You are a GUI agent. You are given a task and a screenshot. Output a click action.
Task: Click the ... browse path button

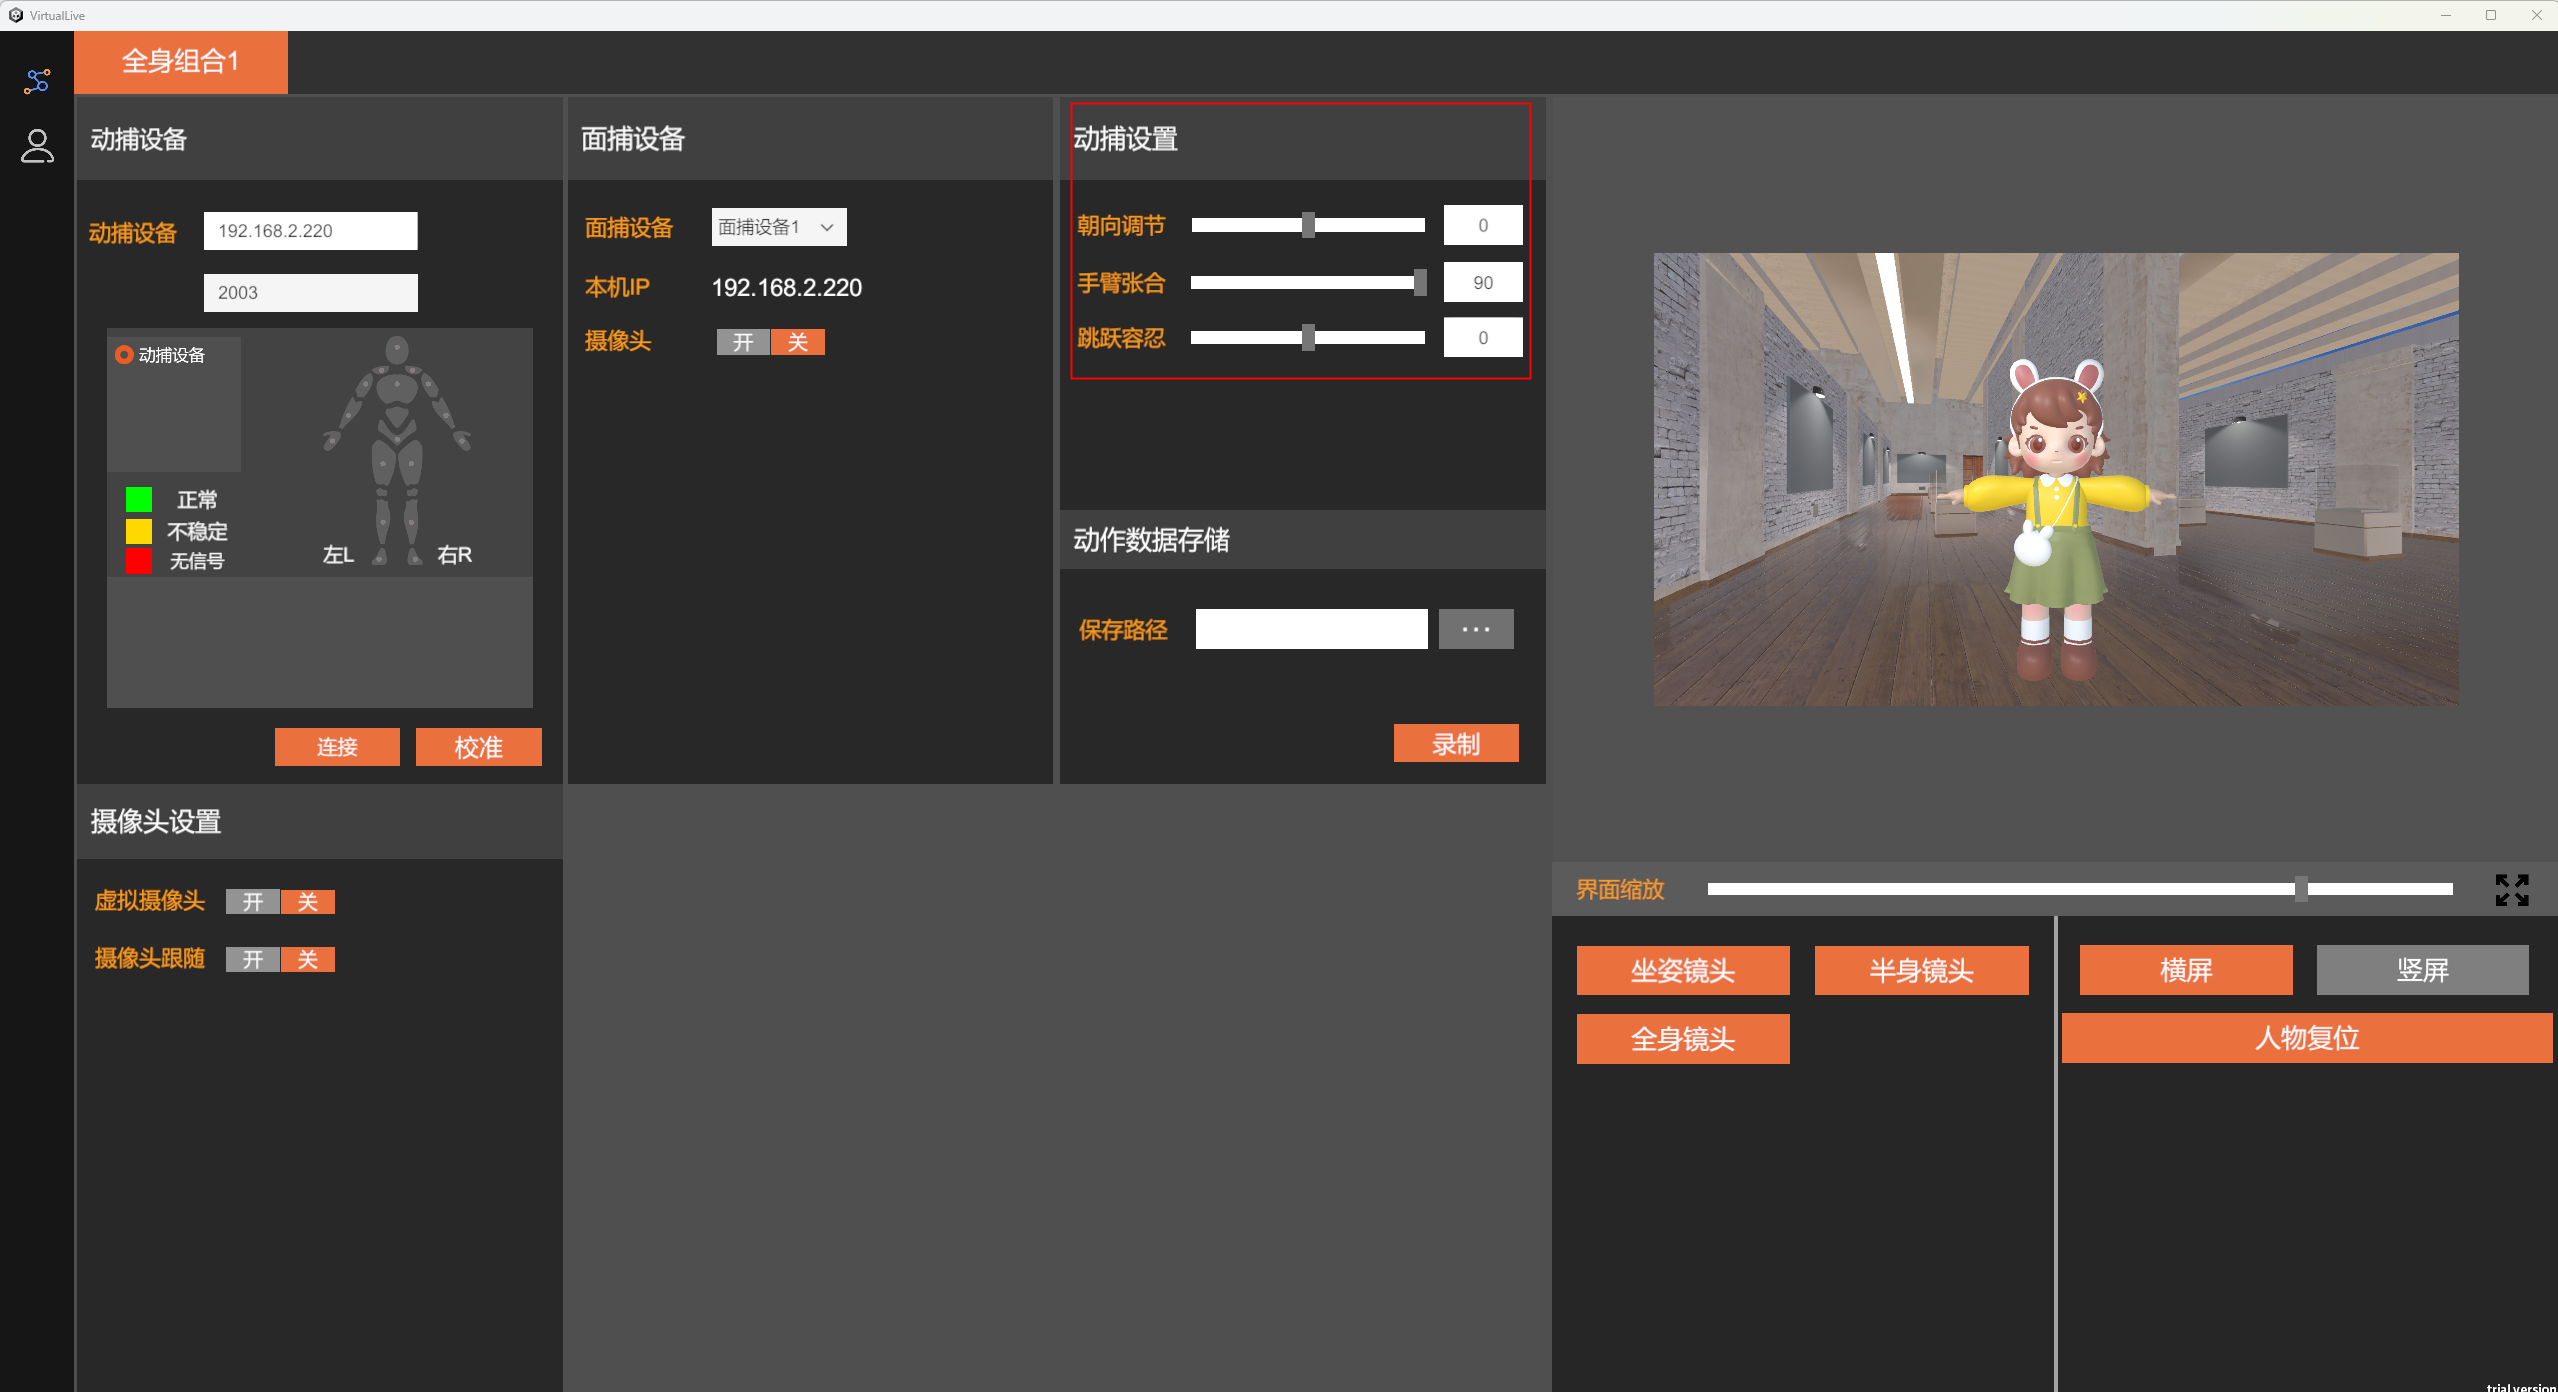[1475, 629]
